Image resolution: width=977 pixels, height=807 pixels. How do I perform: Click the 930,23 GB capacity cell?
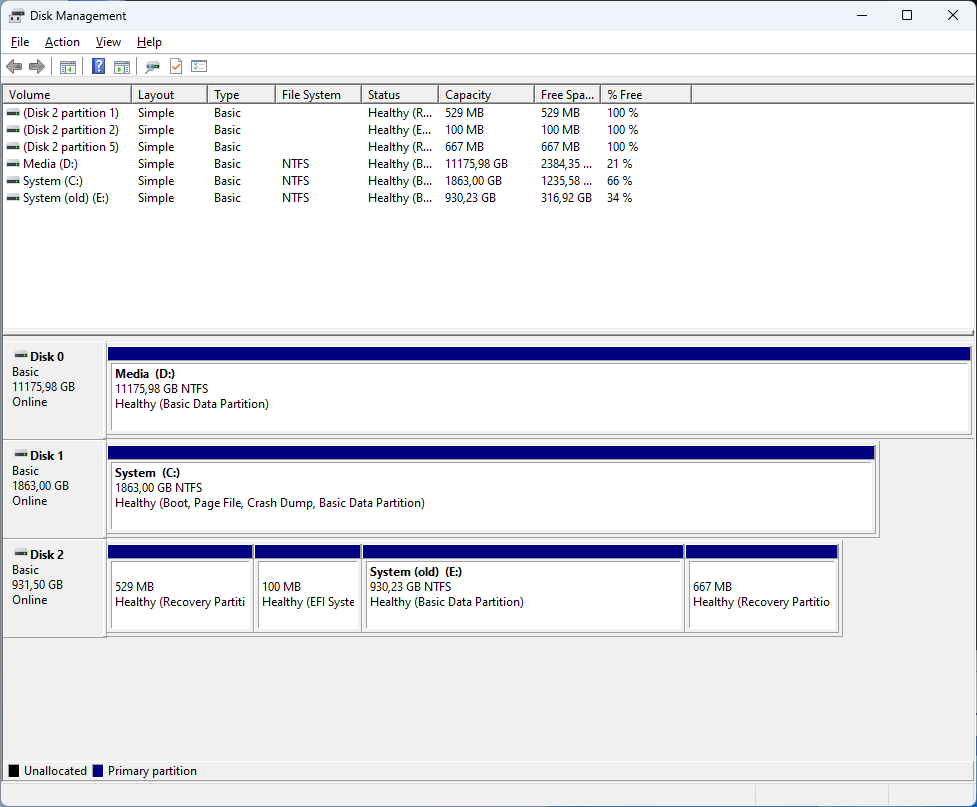tap(470, 198)
